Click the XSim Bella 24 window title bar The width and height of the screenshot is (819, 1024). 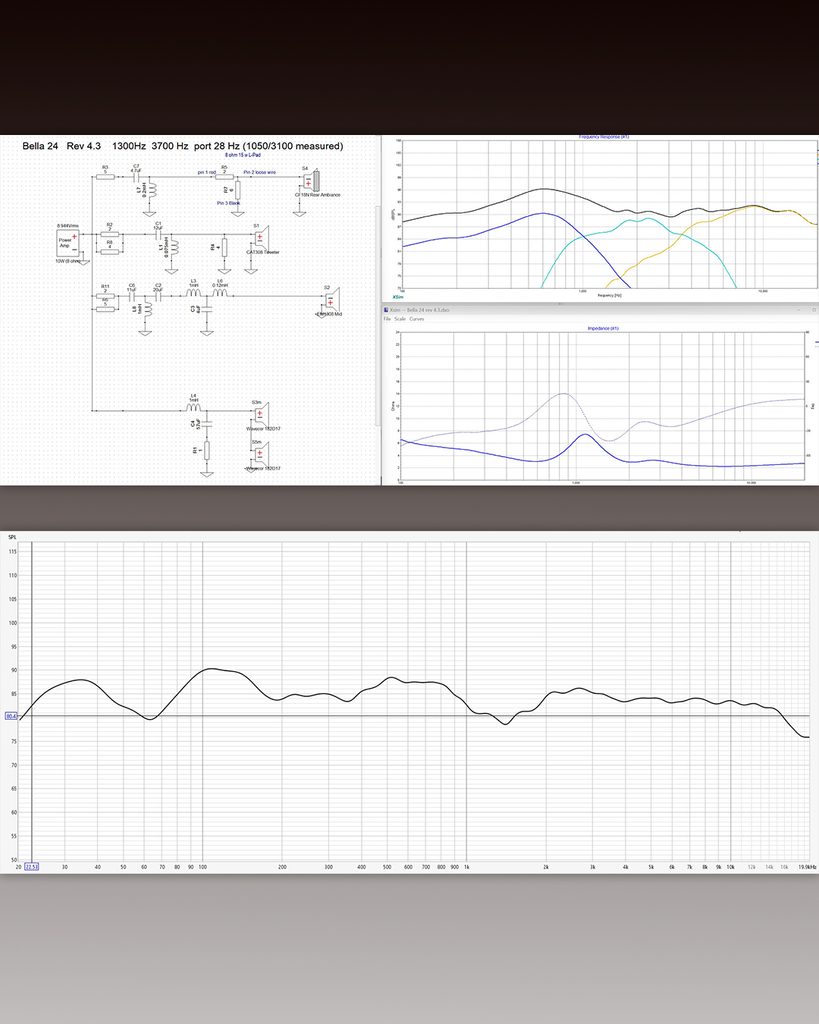click(600, 310)
